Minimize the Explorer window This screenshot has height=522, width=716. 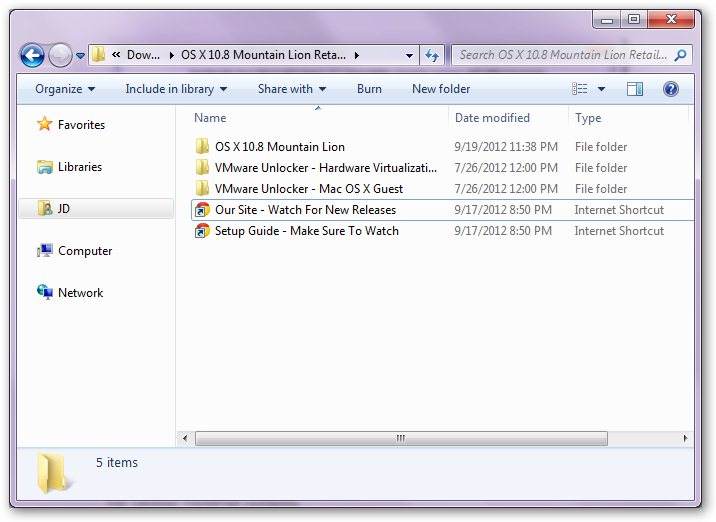coord(606,20)
